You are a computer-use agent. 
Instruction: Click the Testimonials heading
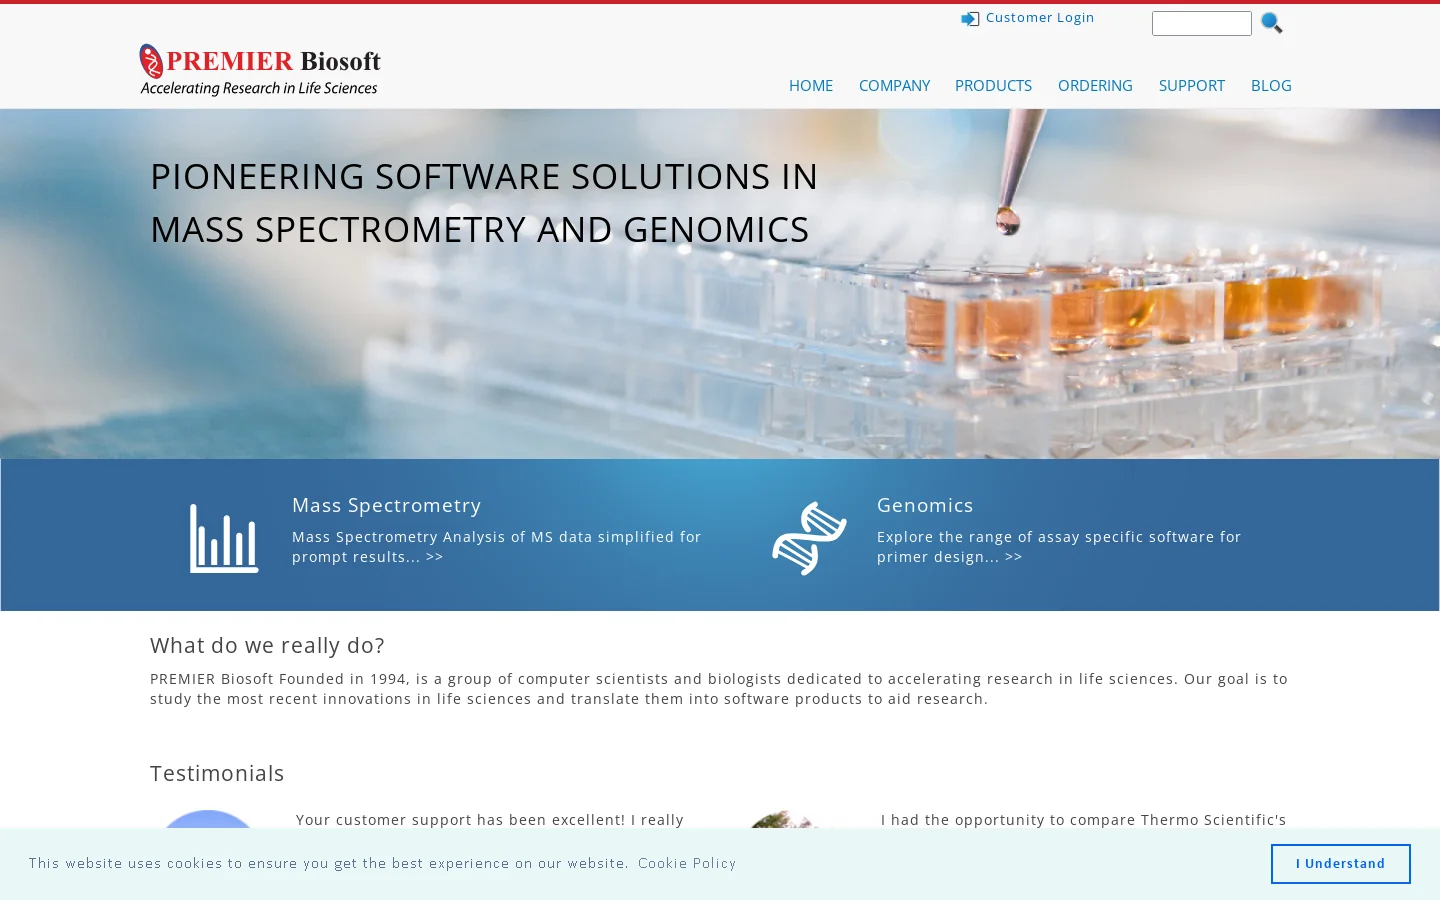pos(217,774)
